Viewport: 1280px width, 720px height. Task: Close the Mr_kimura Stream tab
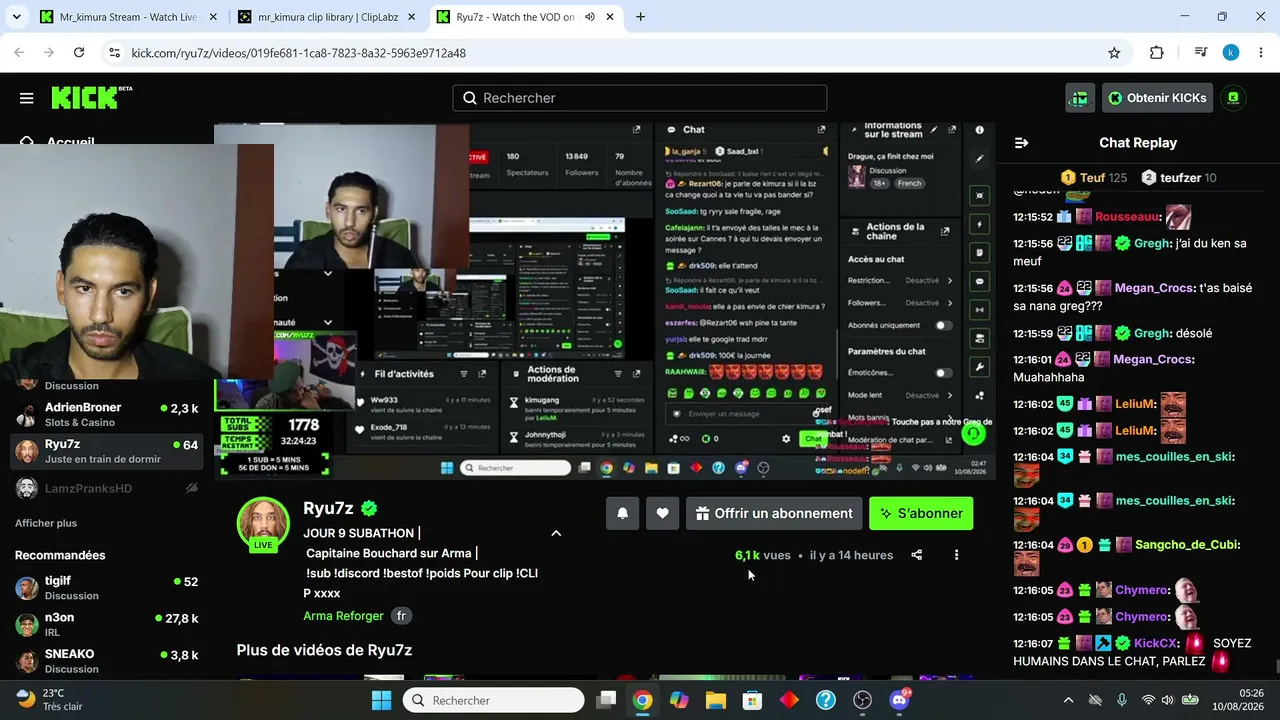[x=212, y=17]
